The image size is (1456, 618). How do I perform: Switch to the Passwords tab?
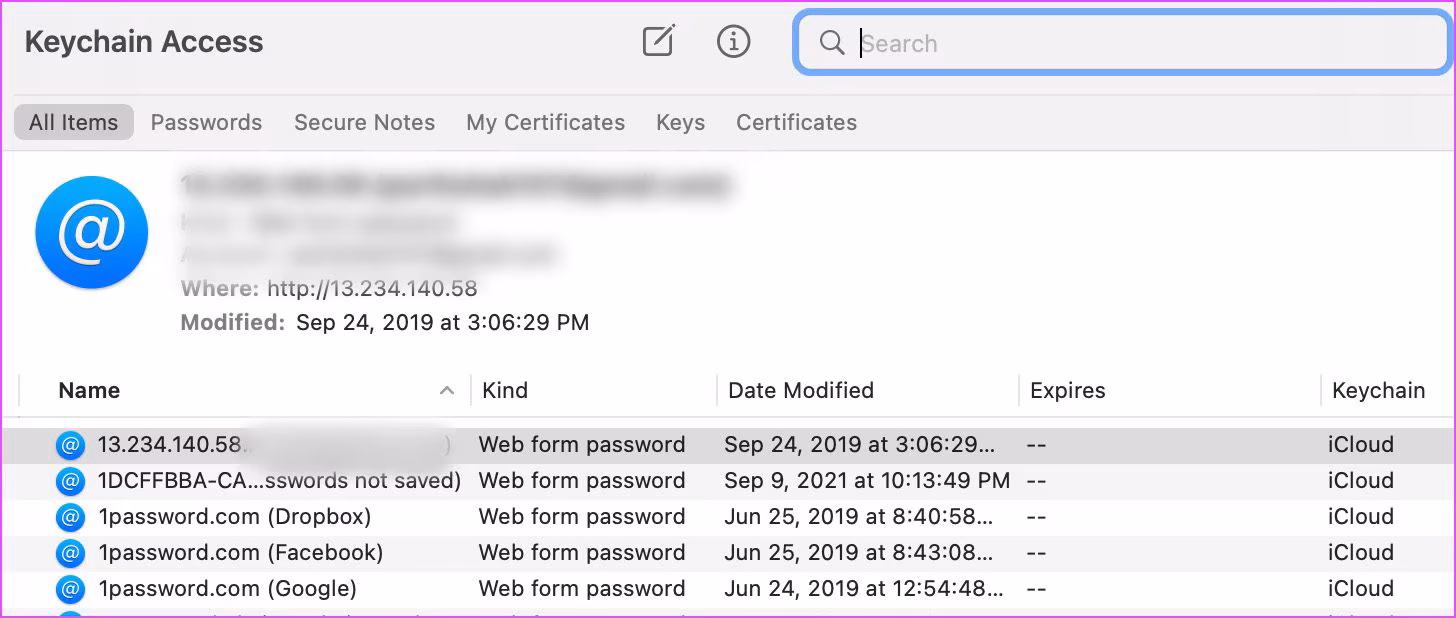coord(206,123)
